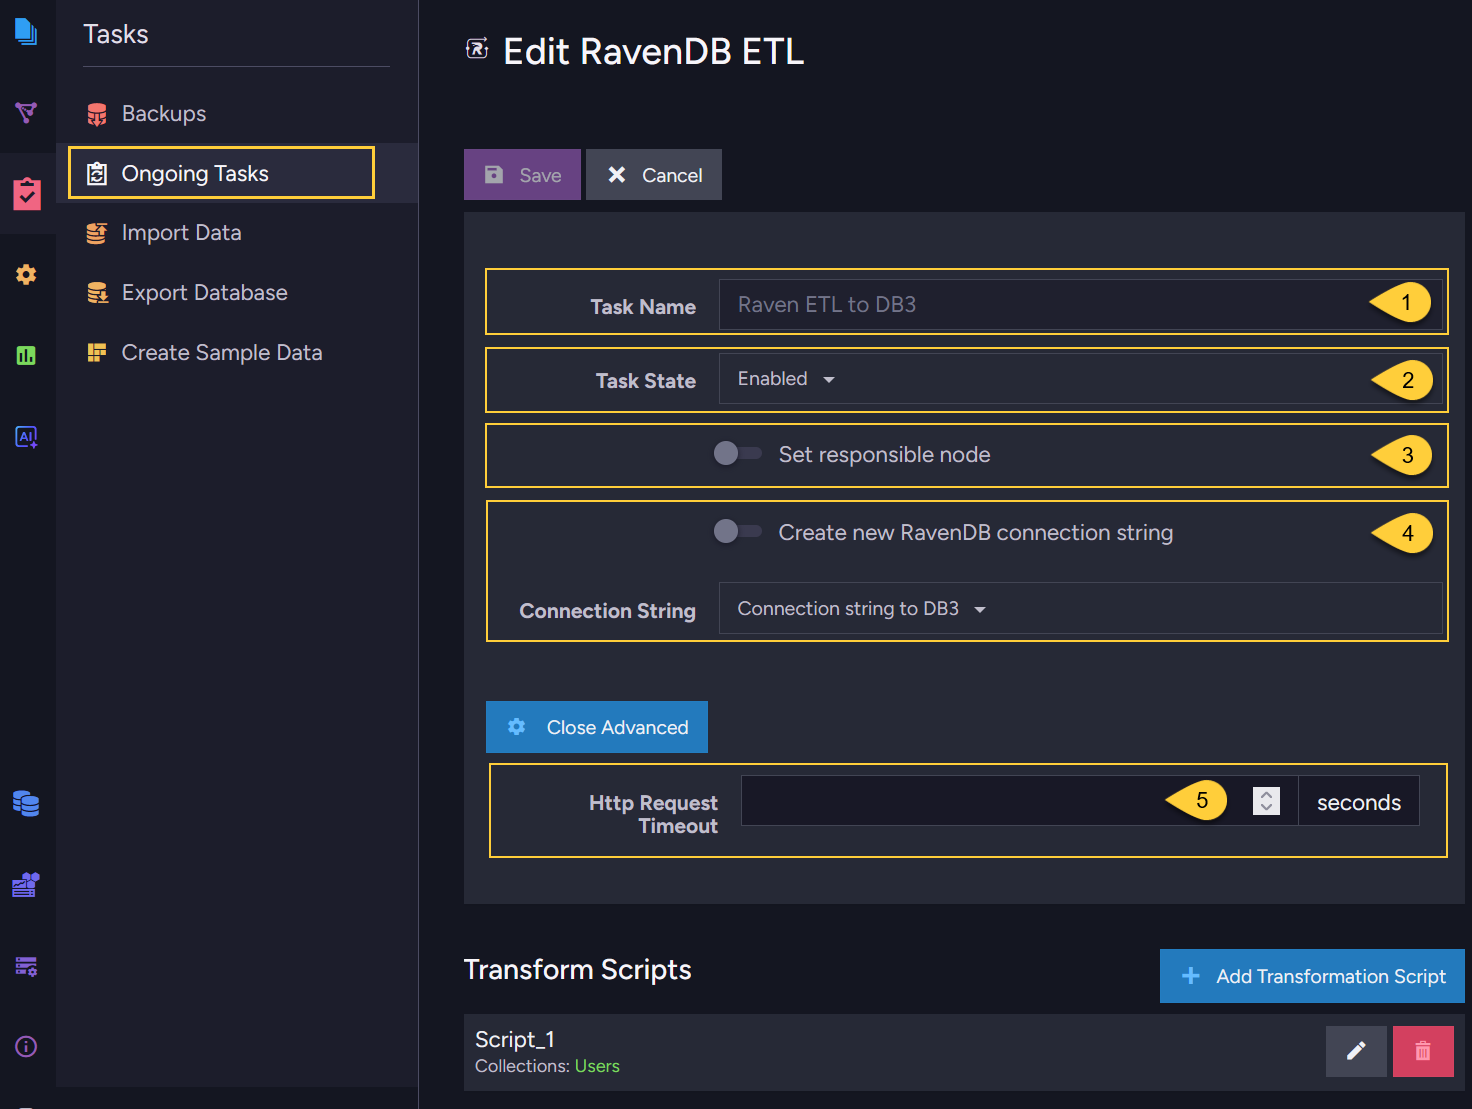
Task: Toggle Create new RavenDB connection string switch
Action: click(737, 531)
